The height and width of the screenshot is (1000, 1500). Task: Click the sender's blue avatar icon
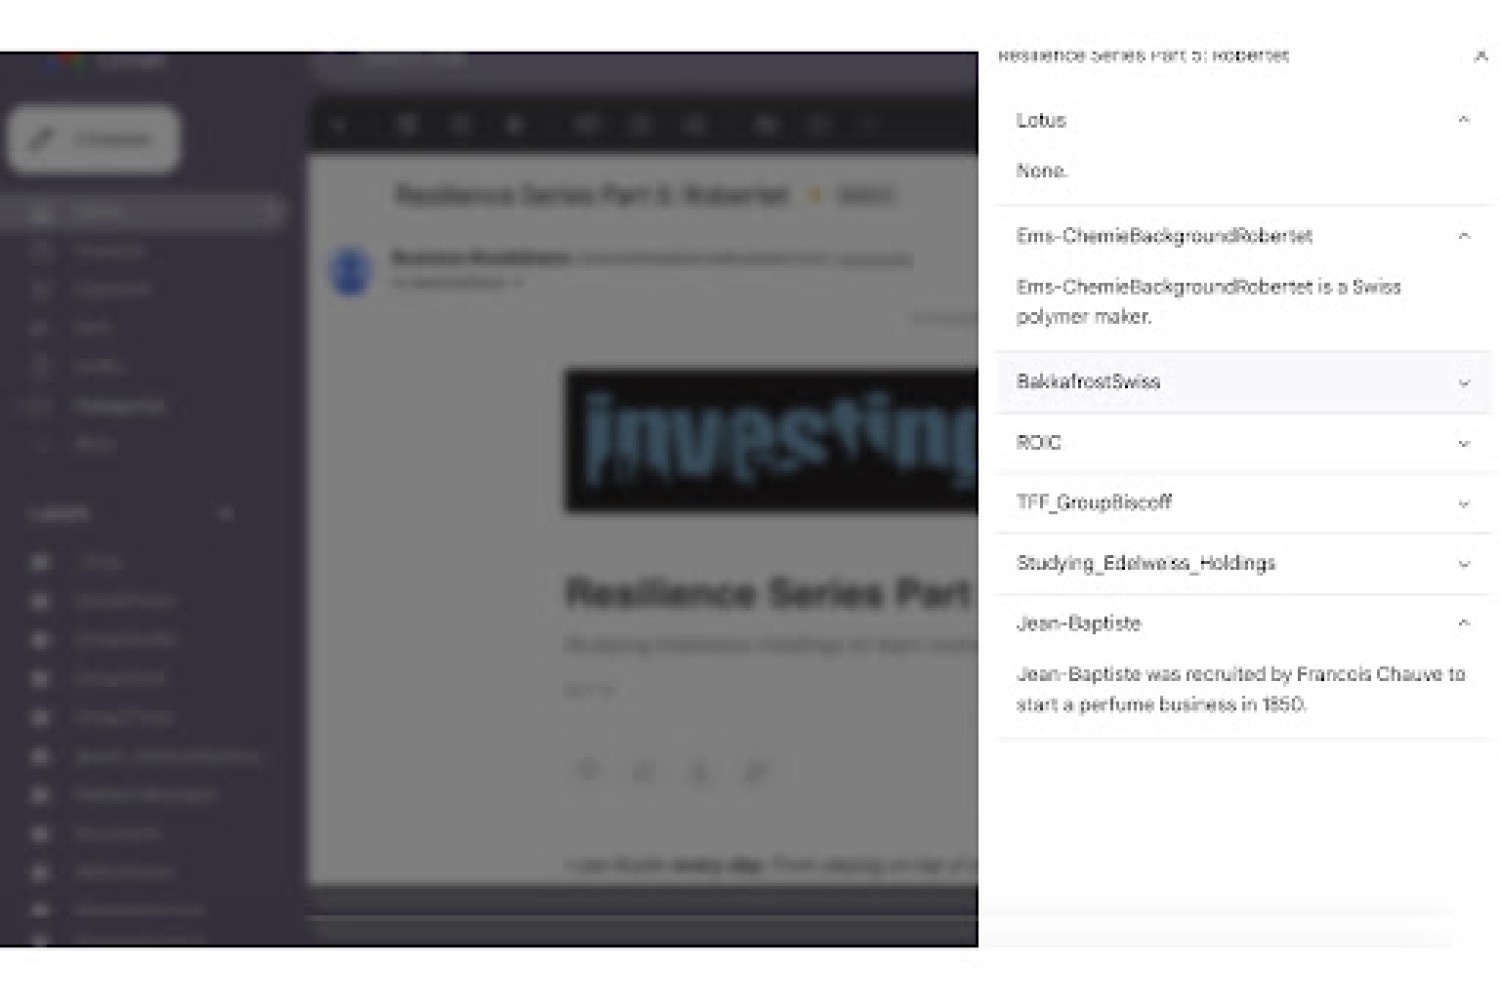[x=351, y=271]
